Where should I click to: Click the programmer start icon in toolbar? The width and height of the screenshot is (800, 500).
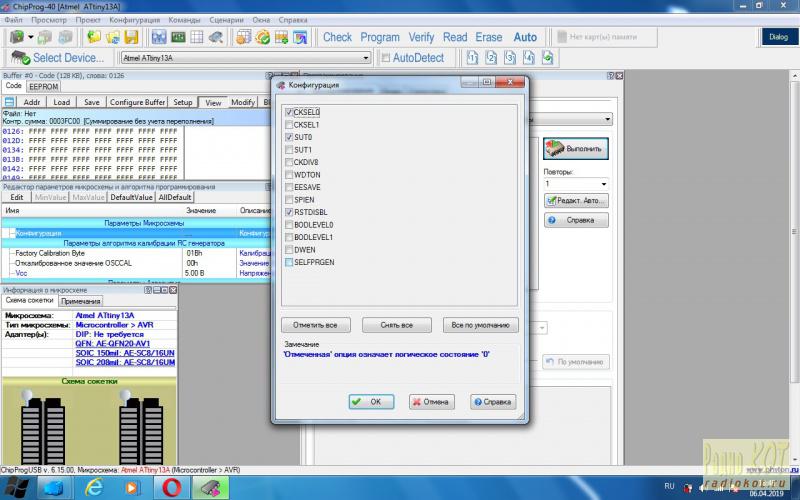pos(17,37)
